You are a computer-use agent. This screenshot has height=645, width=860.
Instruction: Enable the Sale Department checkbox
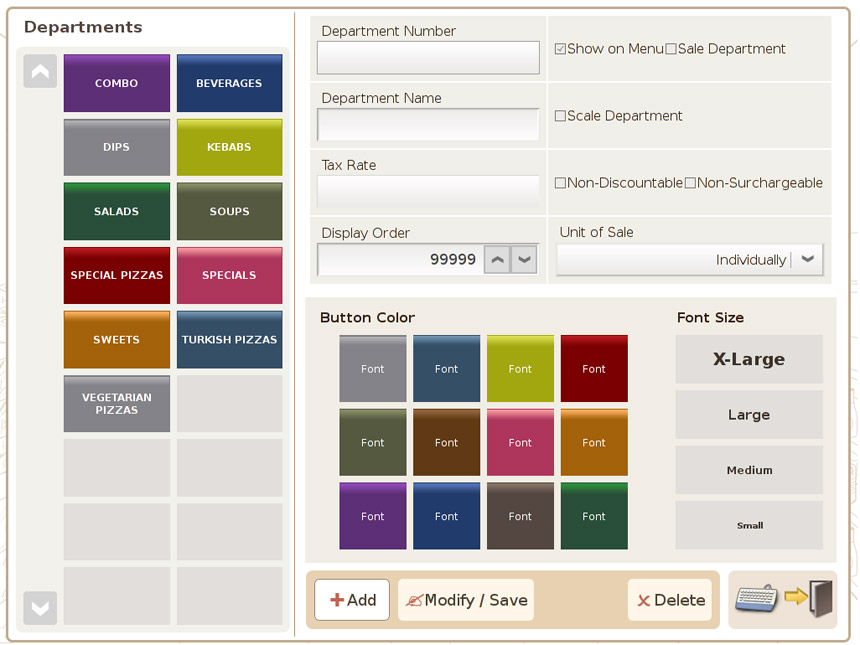pos(671,49)
